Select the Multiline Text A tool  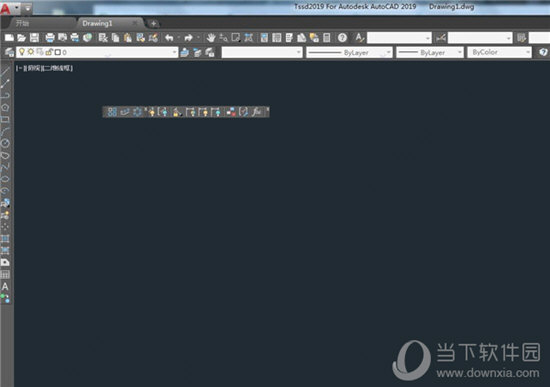click(x=5, y=286)
